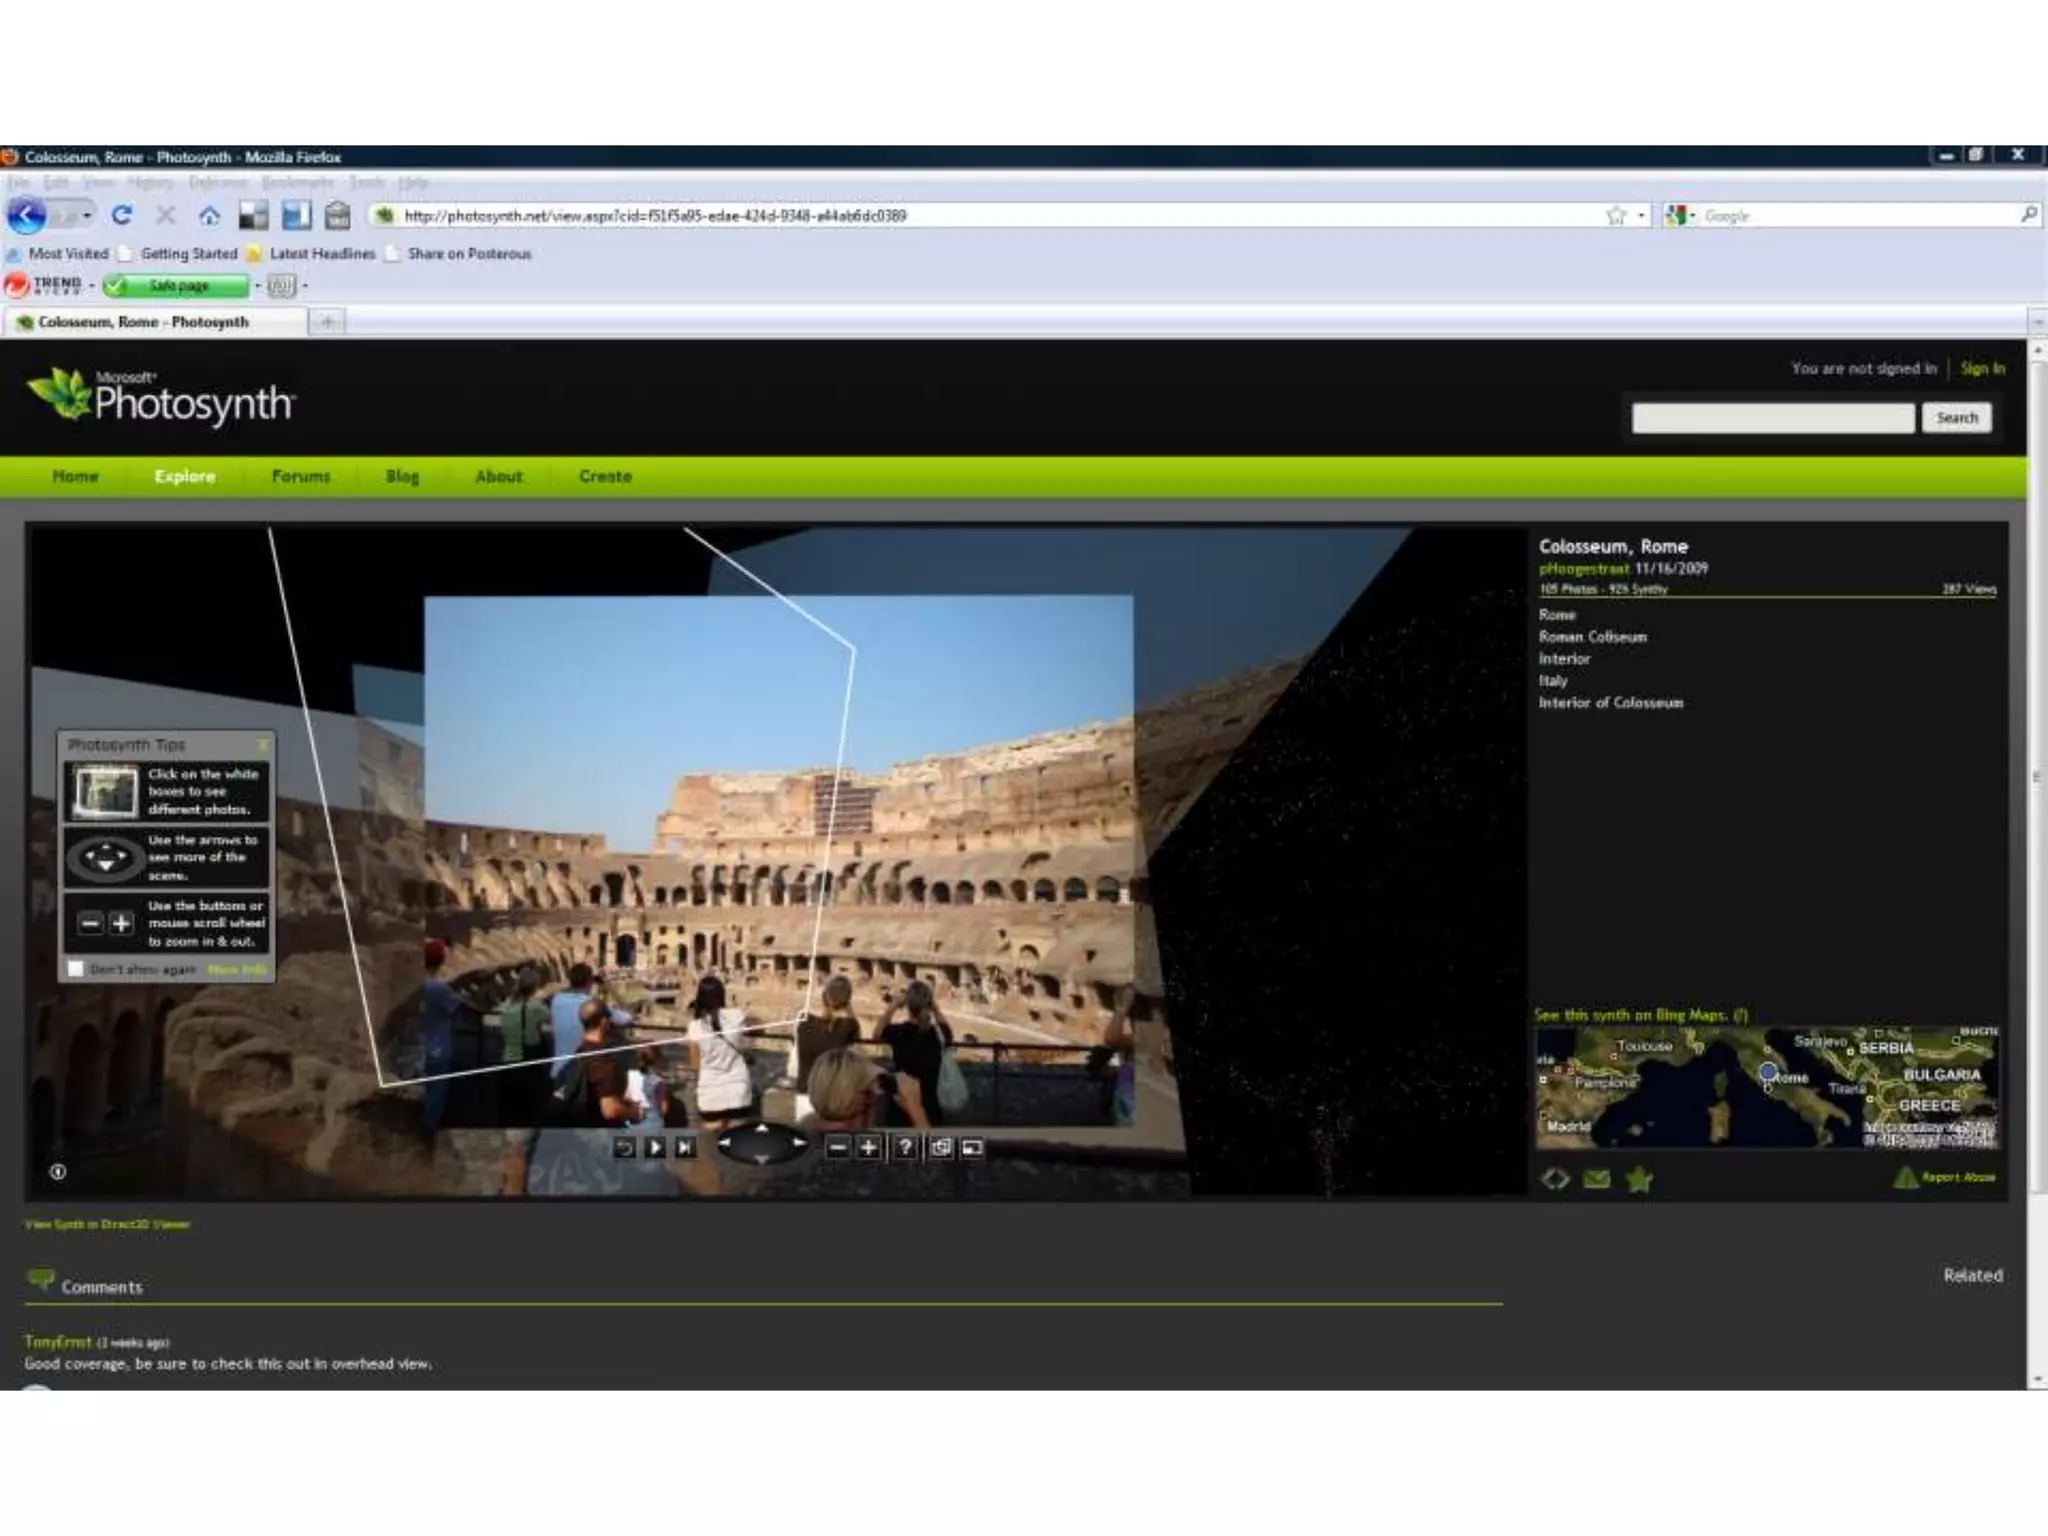Click the fullscreen view icon in viewer
Image resolution: width=2048 pixels, height=1536 pixels.
pos(972,1148)
